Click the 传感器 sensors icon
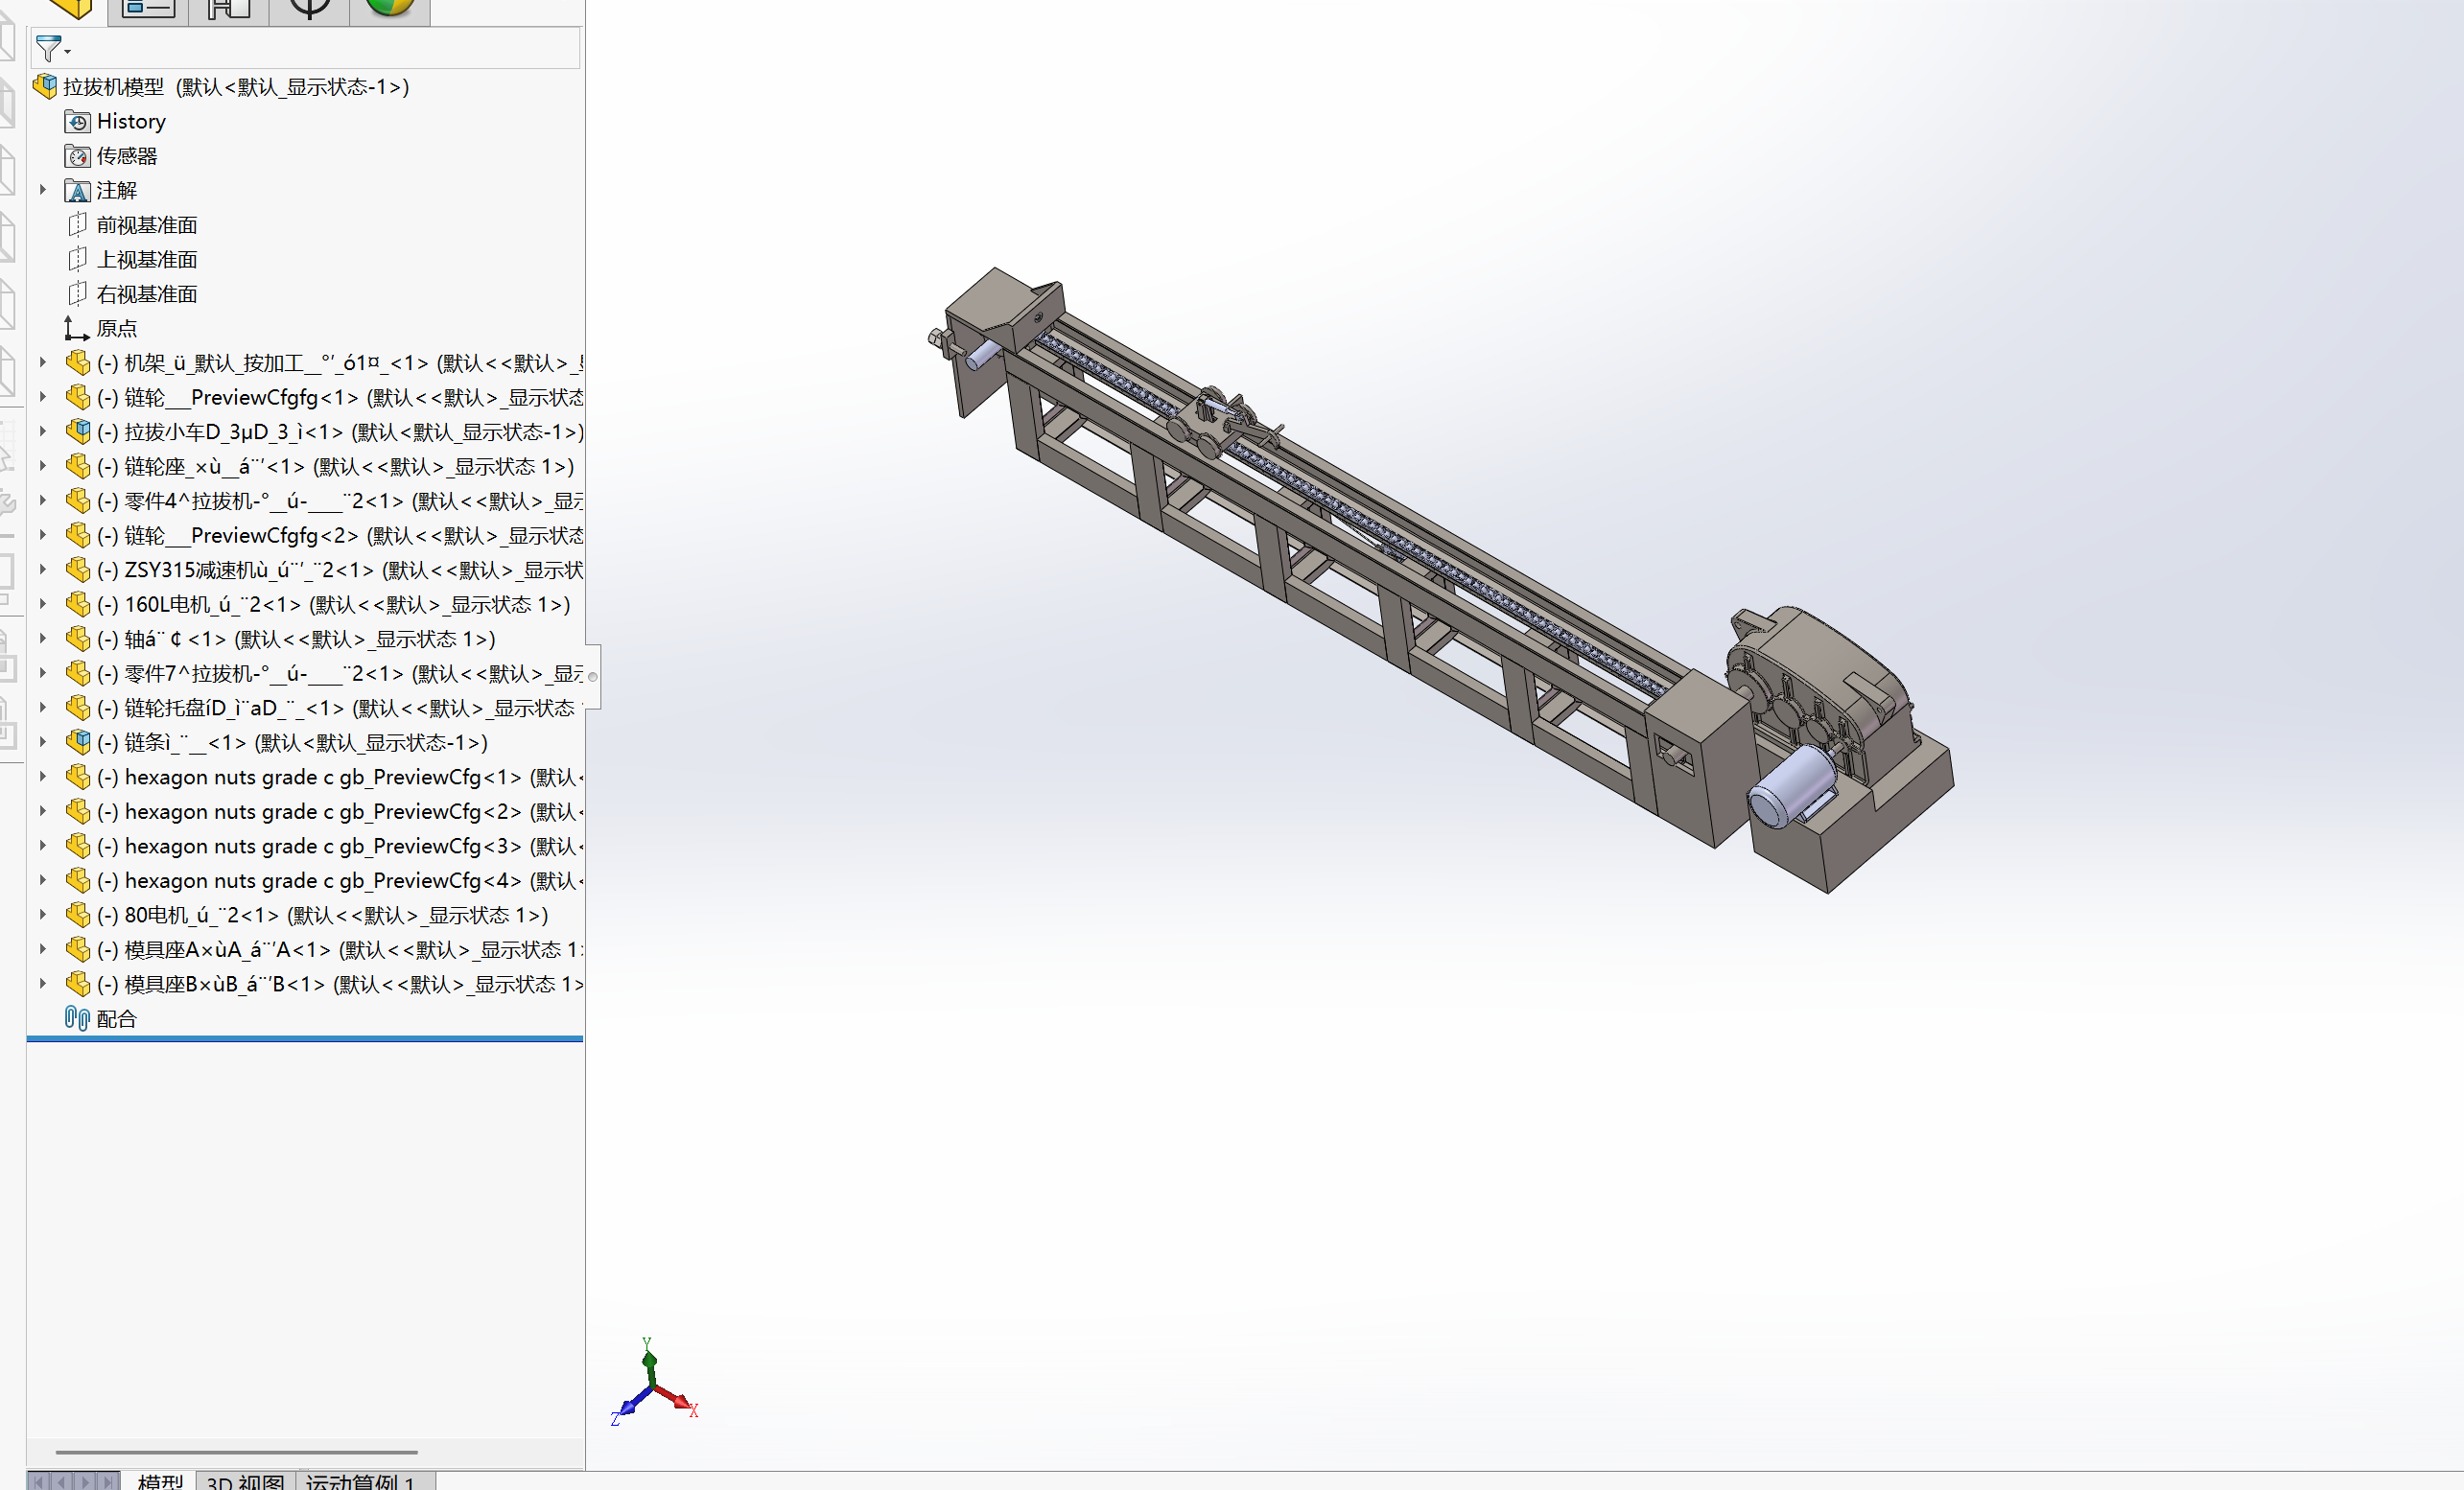2464x1490 pixels. coord(77,156)
